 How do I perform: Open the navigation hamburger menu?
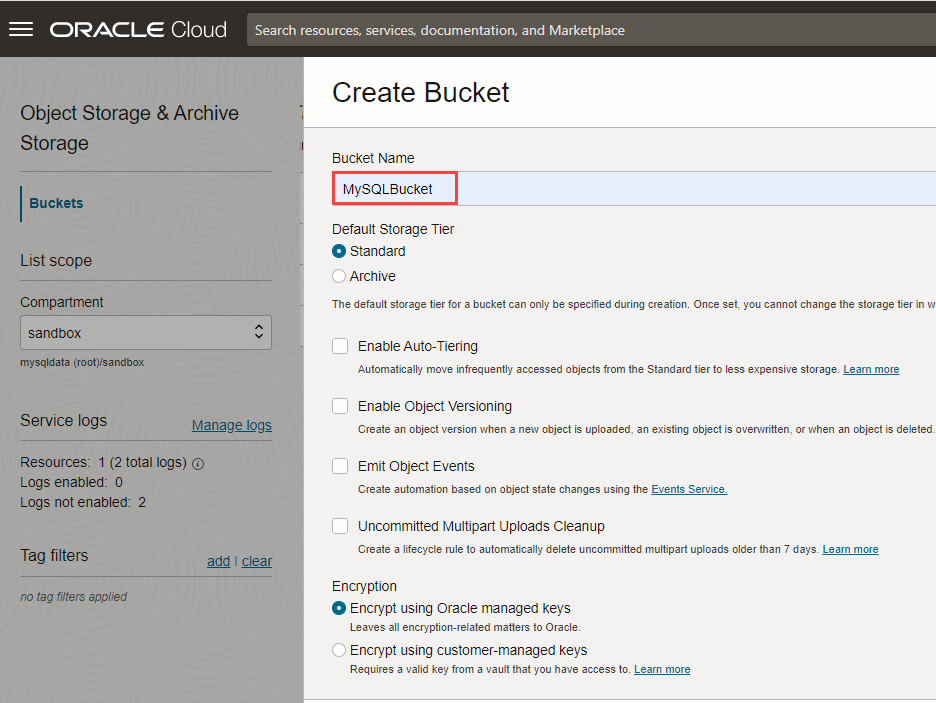coord(20,29)
